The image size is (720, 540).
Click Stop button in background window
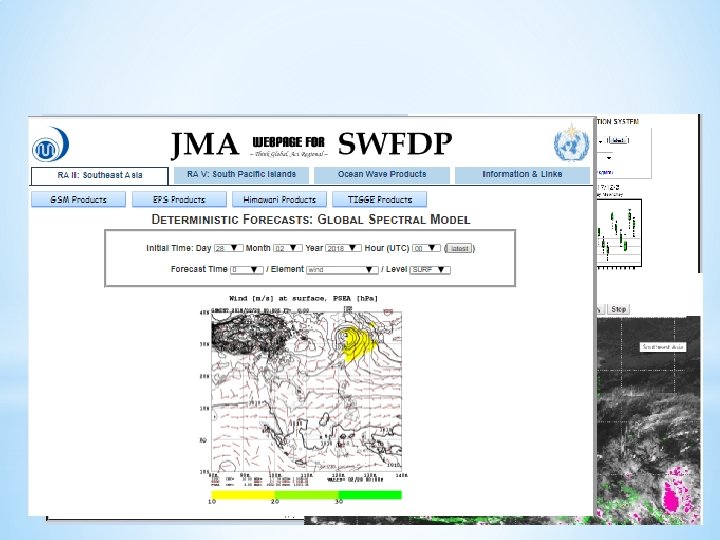tap(618, 309)
